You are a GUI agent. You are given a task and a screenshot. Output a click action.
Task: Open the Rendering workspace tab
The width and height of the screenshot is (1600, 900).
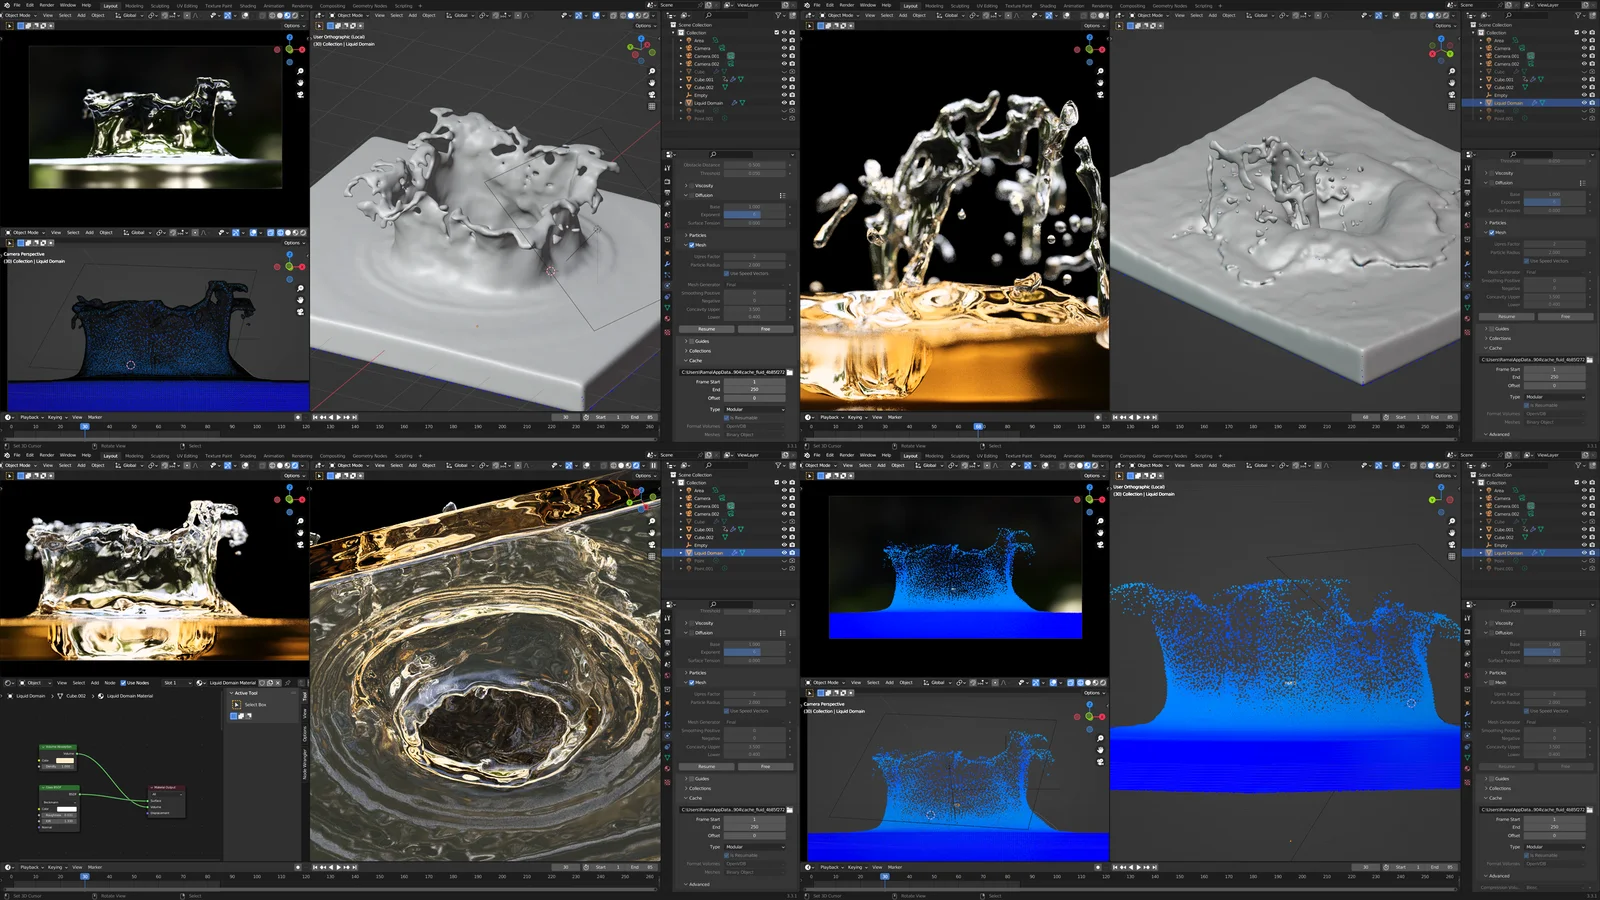(x=301, y=5)
